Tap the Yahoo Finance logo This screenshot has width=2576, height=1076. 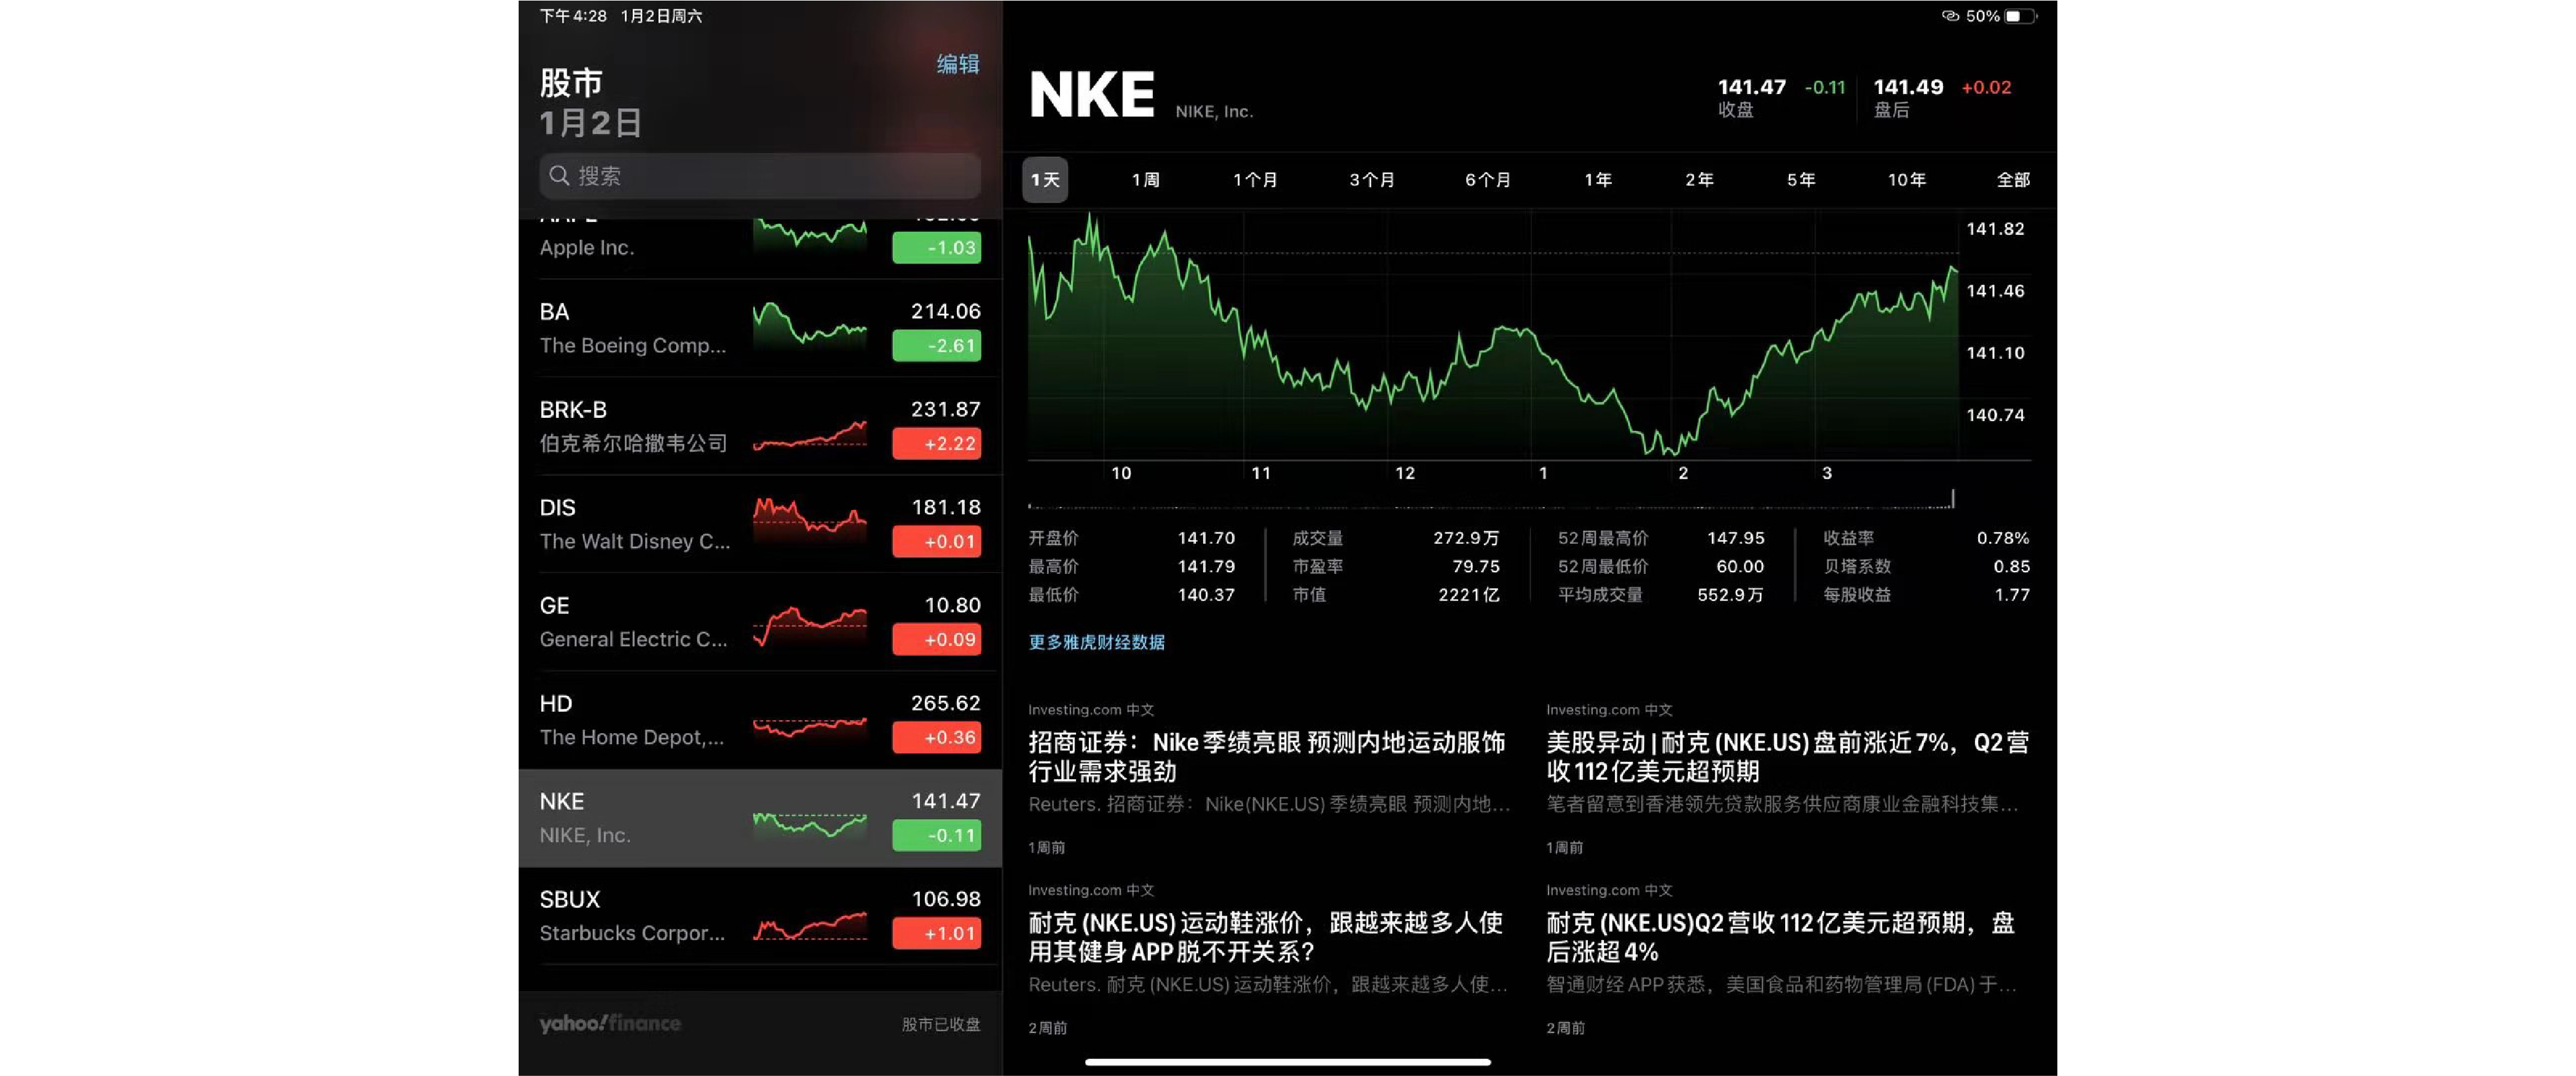[x=610, y=1023]
